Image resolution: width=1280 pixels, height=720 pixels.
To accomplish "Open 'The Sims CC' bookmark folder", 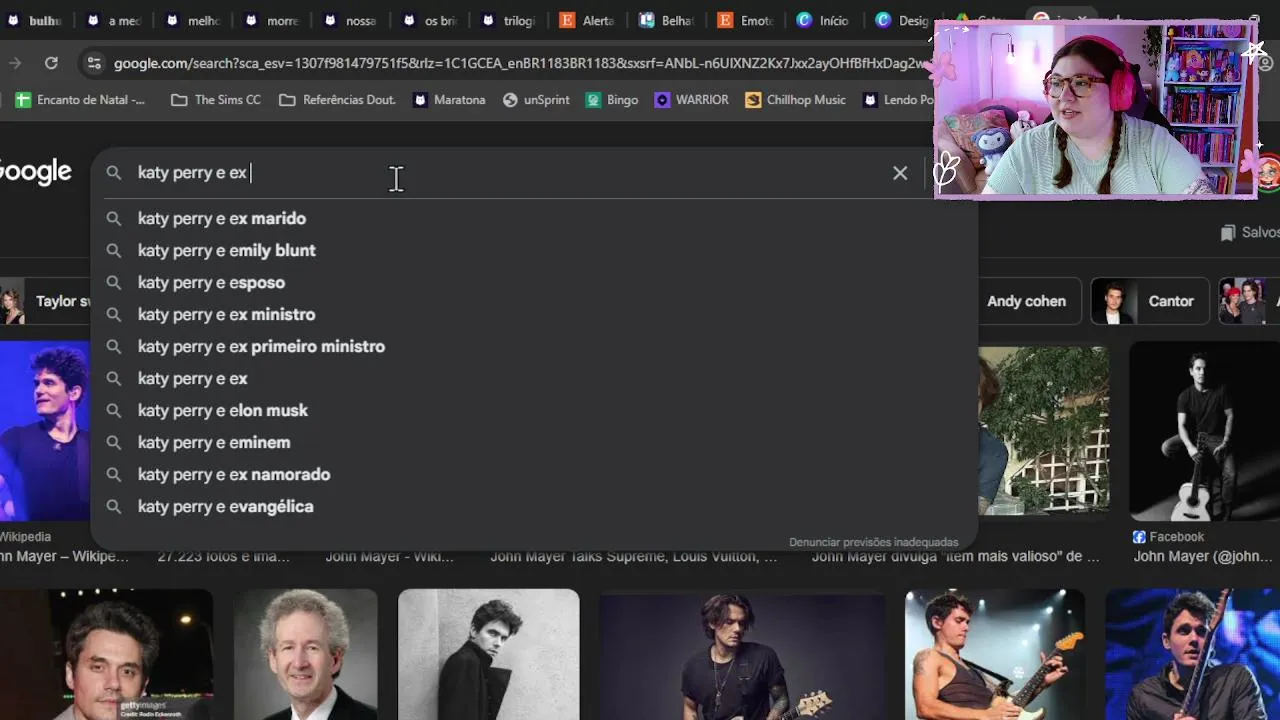I will 216,100.
